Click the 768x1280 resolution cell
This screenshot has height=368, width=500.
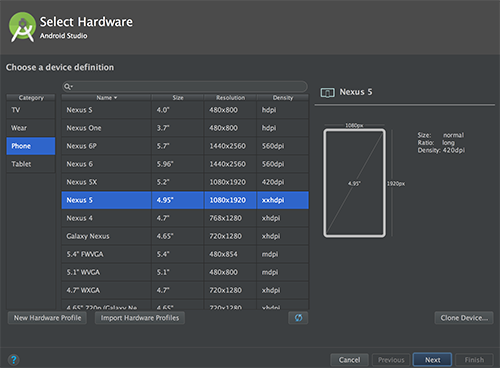tap(230, 218)
